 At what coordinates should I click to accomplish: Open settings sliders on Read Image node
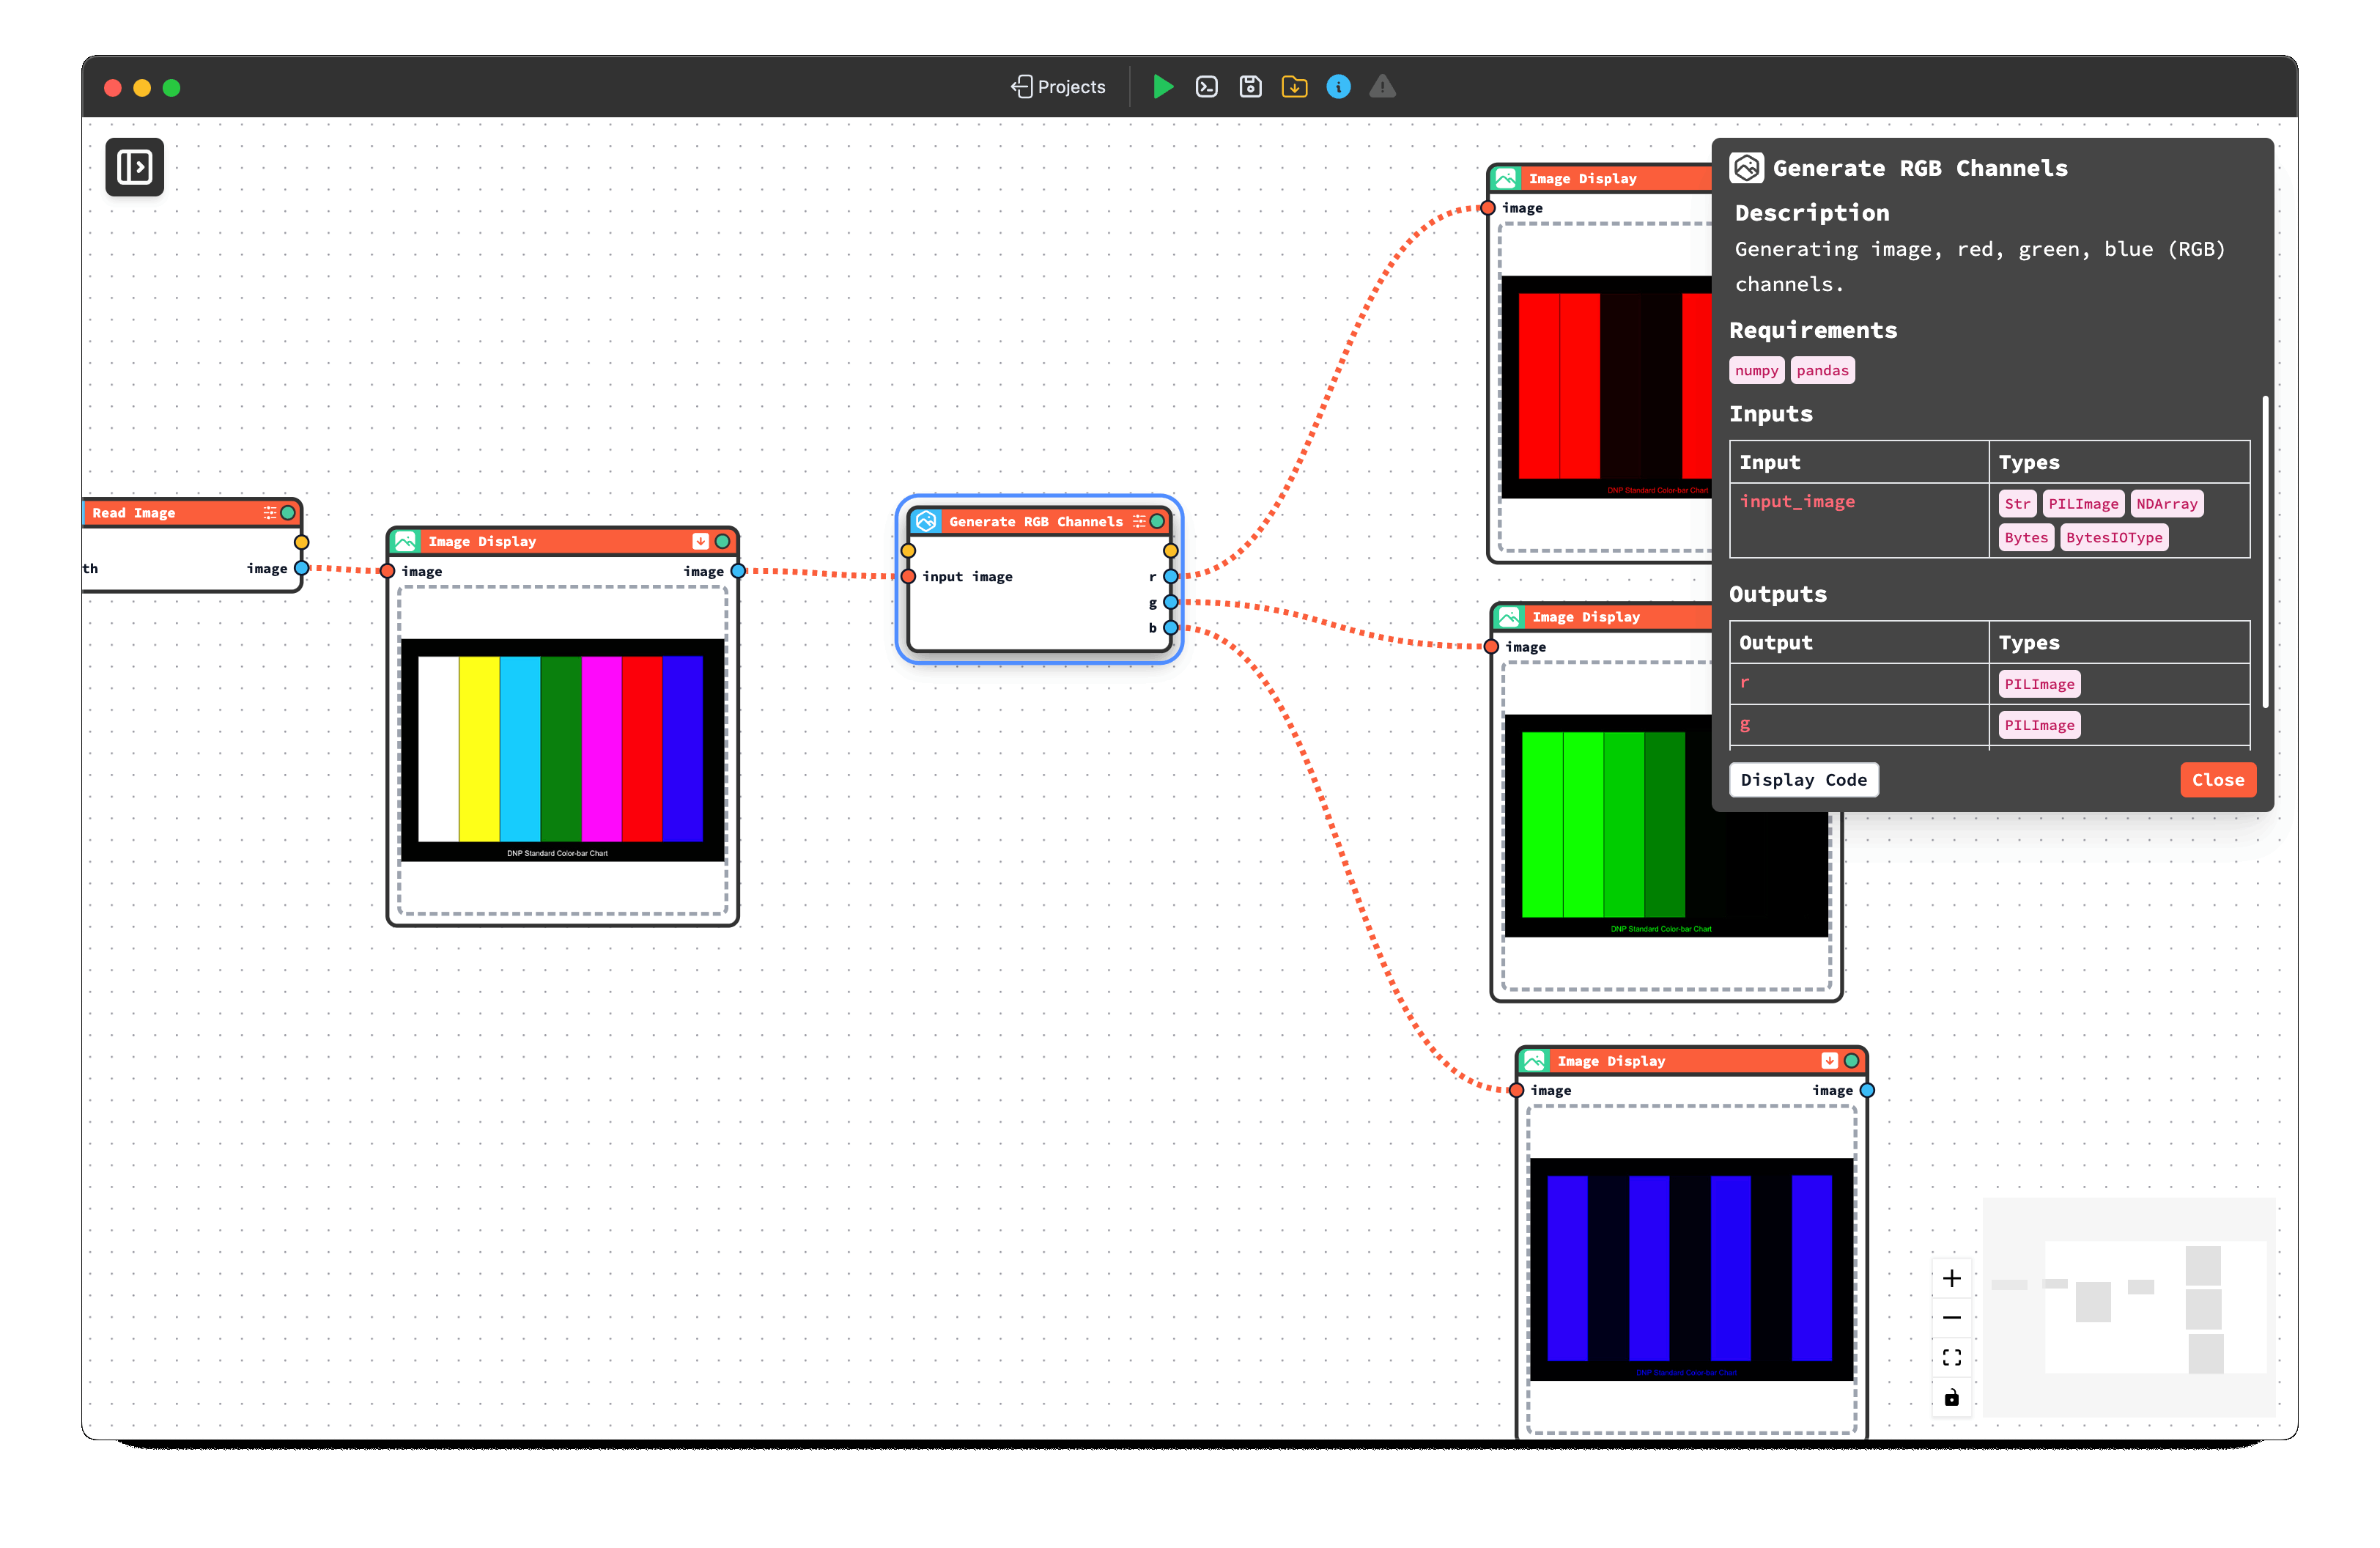pos(270,513)
